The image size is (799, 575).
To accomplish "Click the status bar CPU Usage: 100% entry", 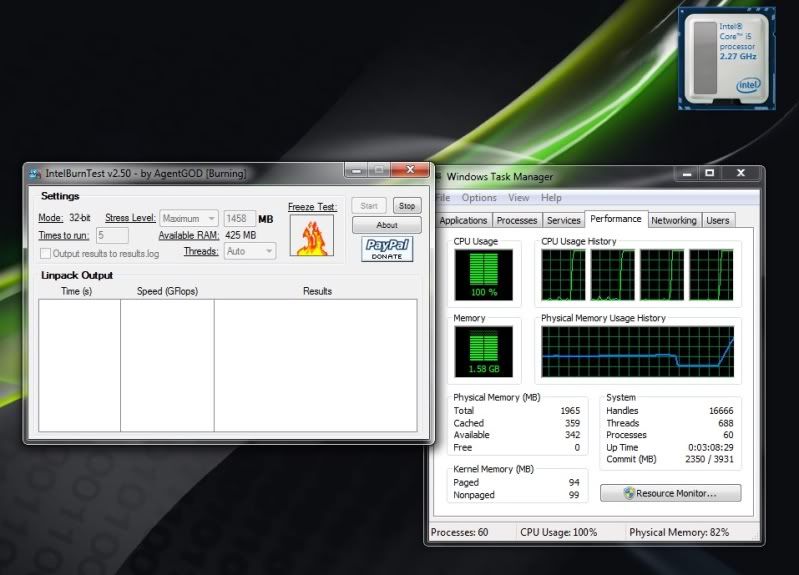I will (558, 532).
